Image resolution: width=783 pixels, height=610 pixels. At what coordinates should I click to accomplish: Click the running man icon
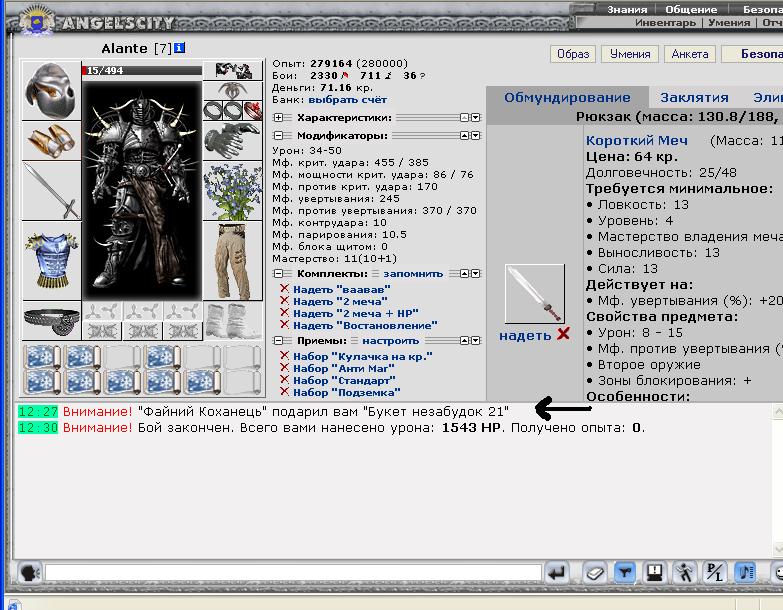coord(684,573)
